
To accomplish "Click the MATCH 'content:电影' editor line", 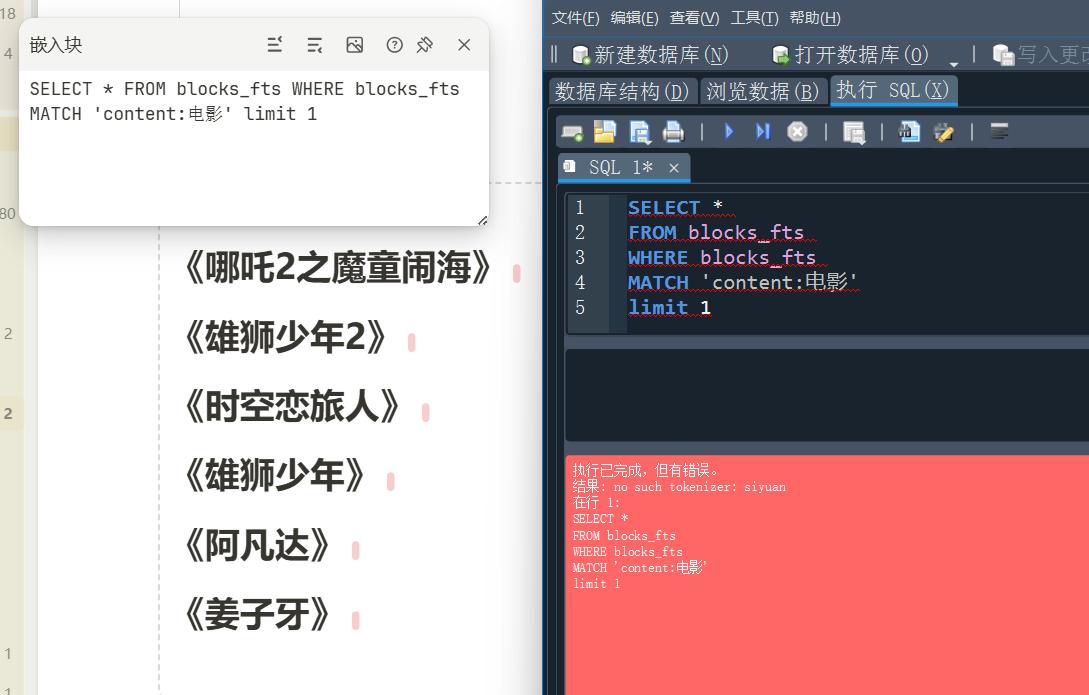I will 743,282.
